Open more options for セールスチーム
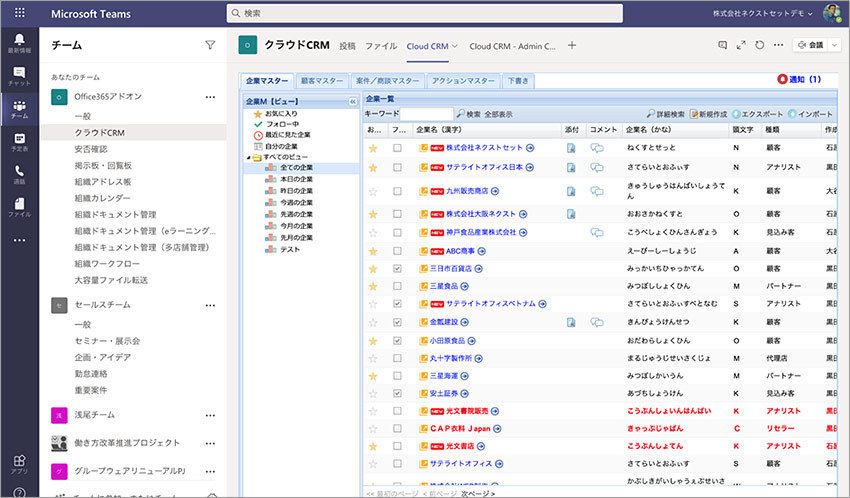This screenshot has height=498, width=850. 210,305
